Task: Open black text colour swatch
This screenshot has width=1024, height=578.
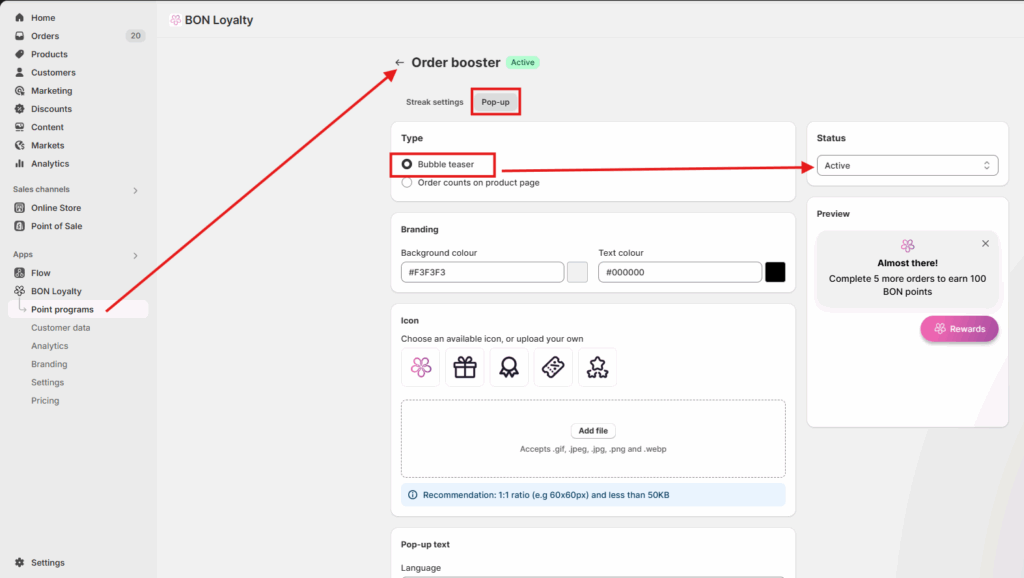Action: (775, 272)
